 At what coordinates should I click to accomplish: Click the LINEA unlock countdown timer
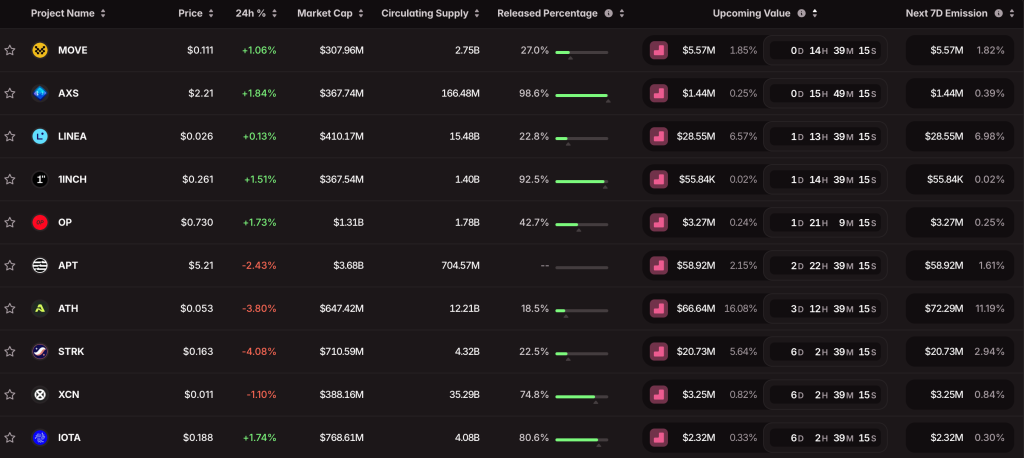[825, 136]
